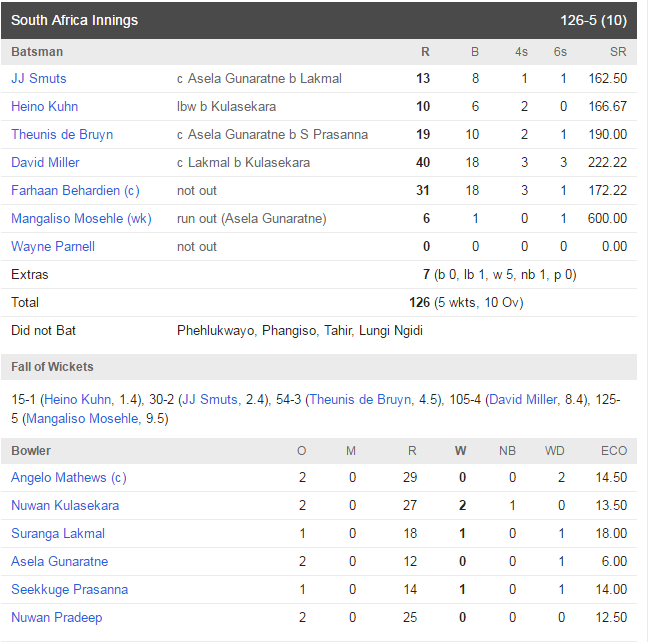648x642 pixels.
Task: Open Theunis de Bruyn fall-of-wicket link
Action: (x=360, y=400)
